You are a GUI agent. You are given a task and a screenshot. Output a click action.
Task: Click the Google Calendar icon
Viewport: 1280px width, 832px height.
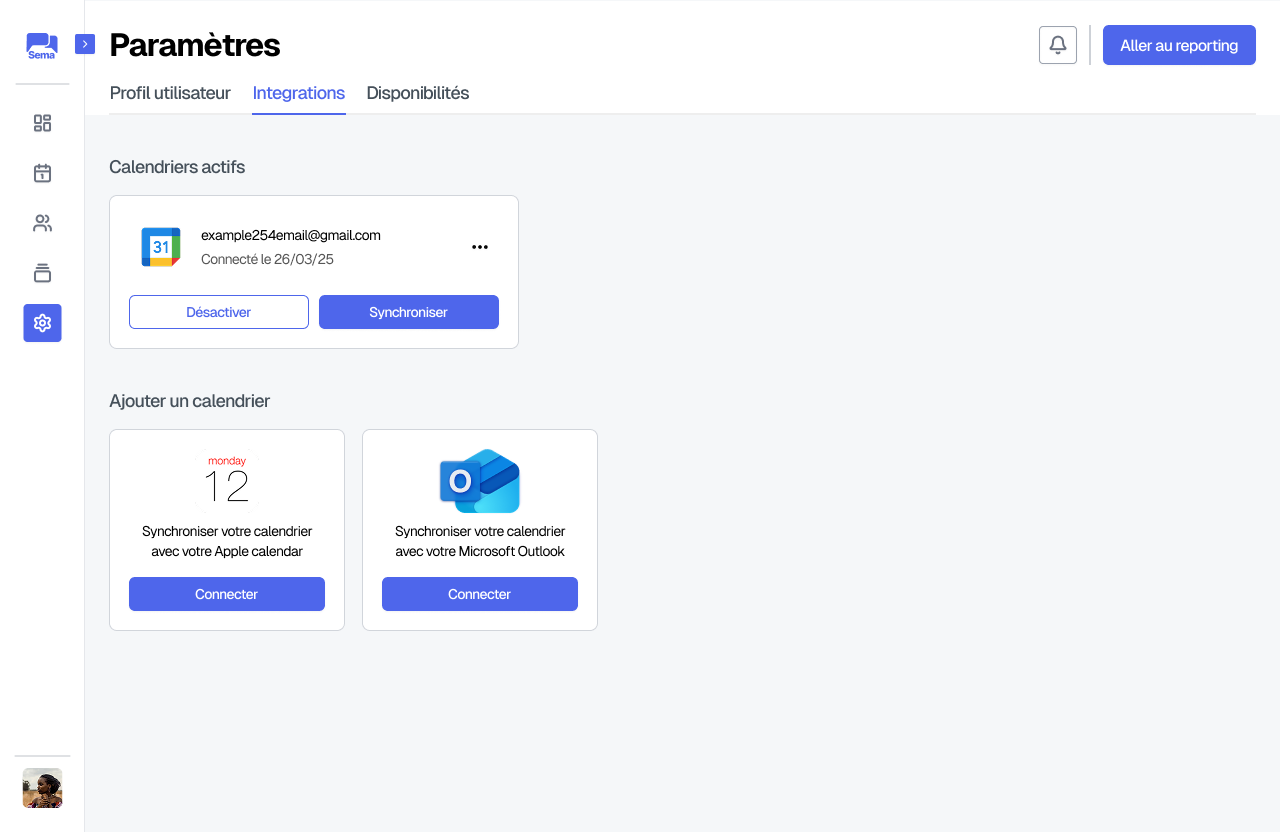[x=161, y=247]
